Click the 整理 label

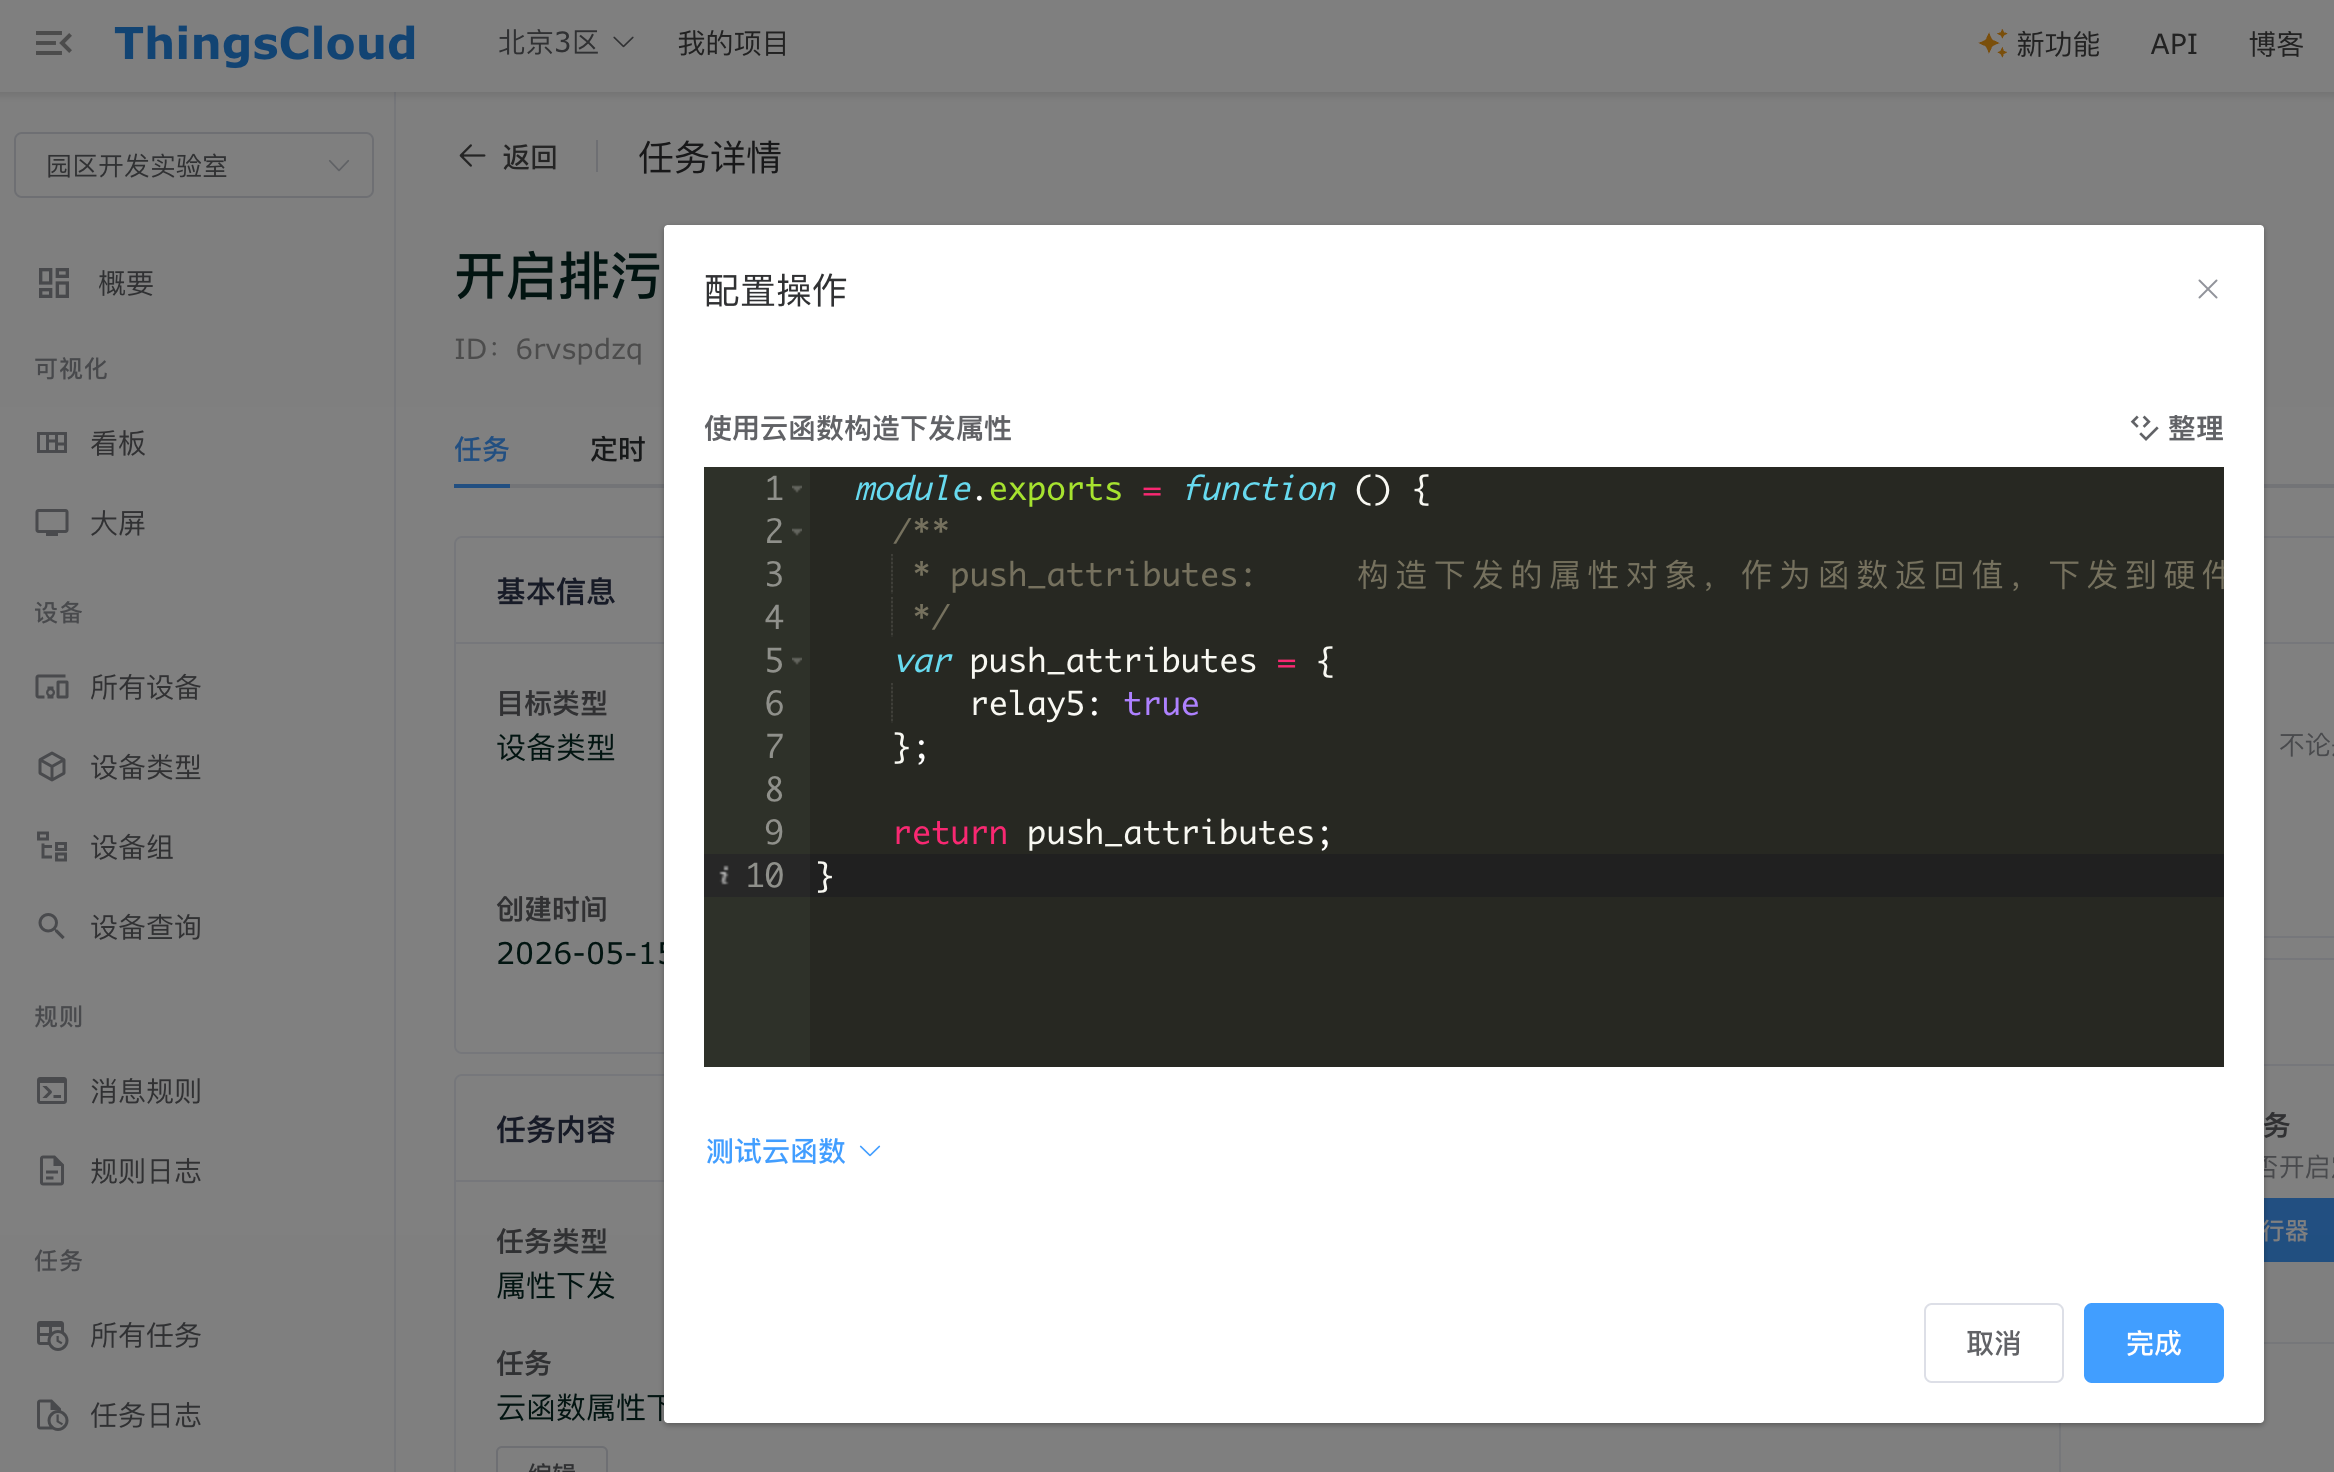[2195, 428]
